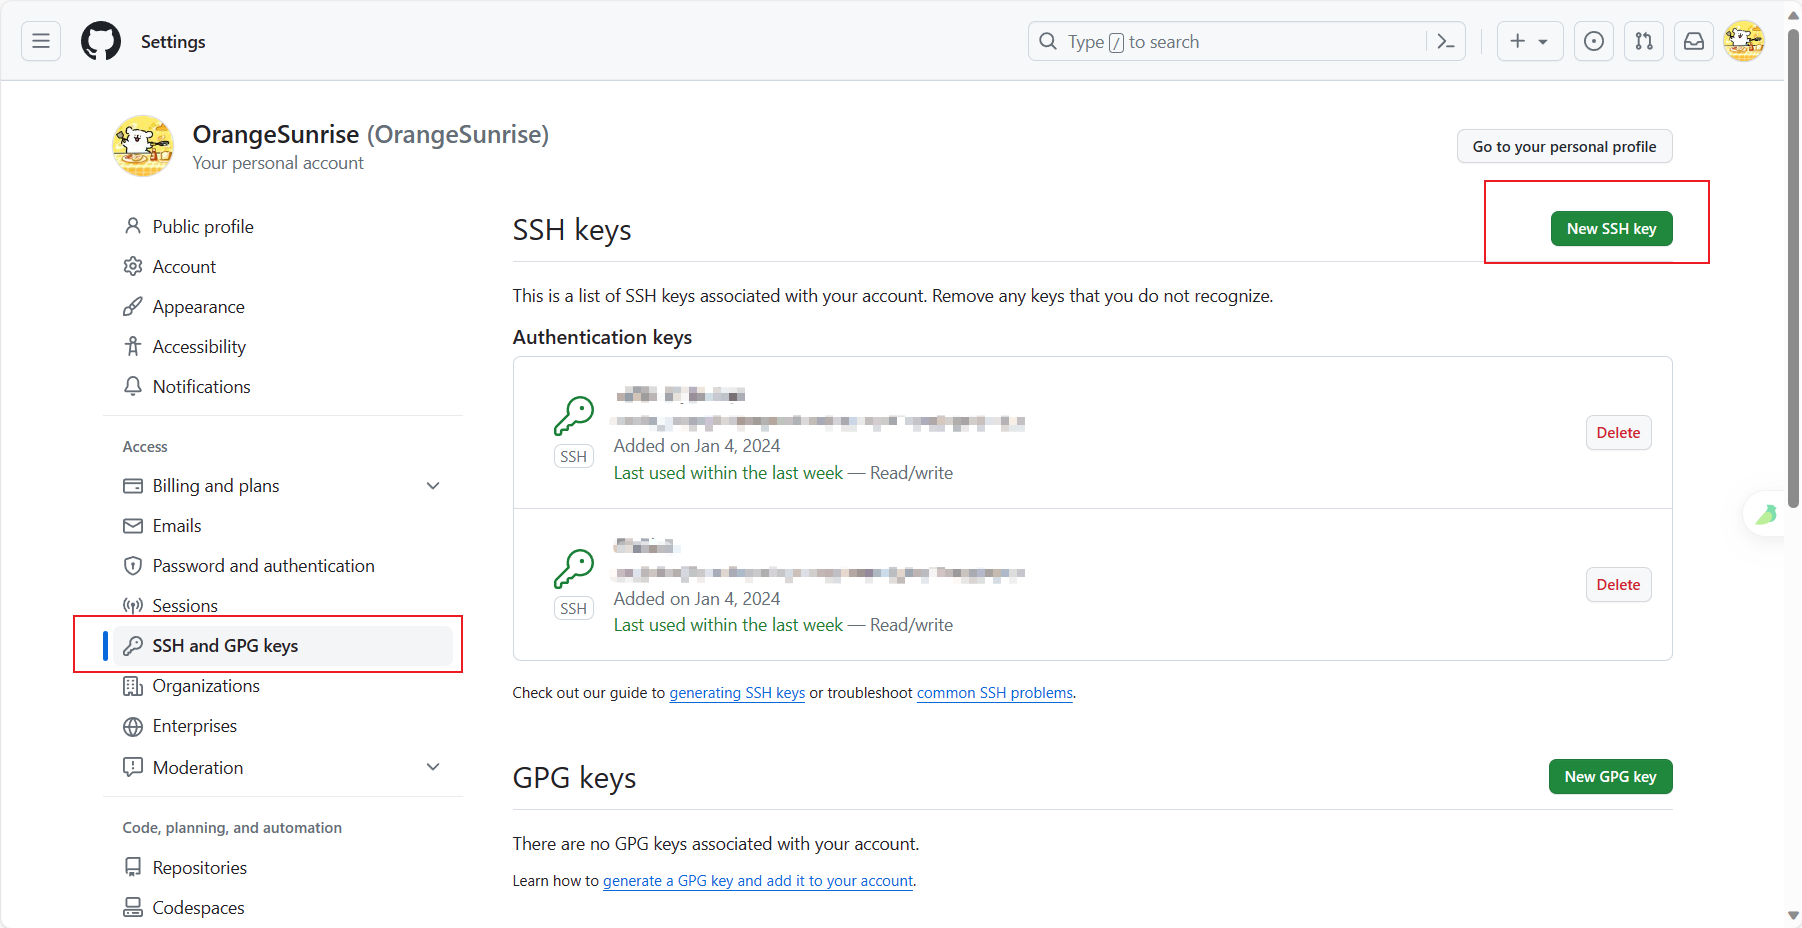Viewport: 1802px width, 928px height.
Task: Open the Inbox notifications icon
Action: click(1694, 41)
